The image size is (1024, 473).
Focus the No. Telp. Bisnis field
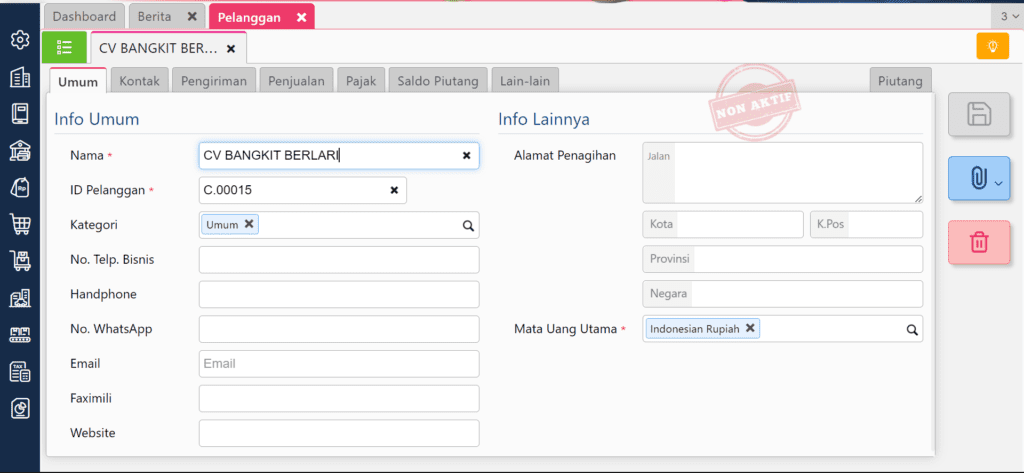(x=339, y=259)
